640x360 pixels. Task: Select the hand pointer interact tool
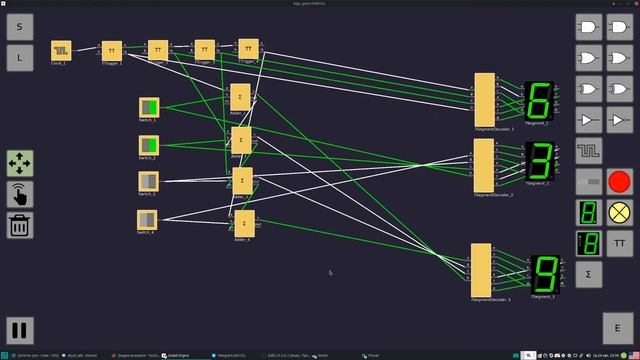(20, 194)
